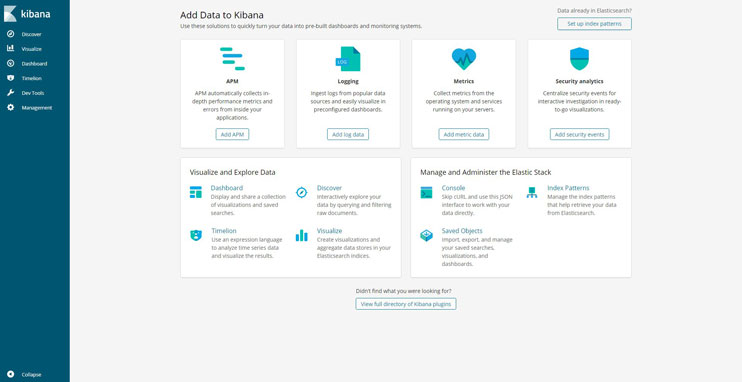Click the Security analytics shield icon

click(579, 59)
